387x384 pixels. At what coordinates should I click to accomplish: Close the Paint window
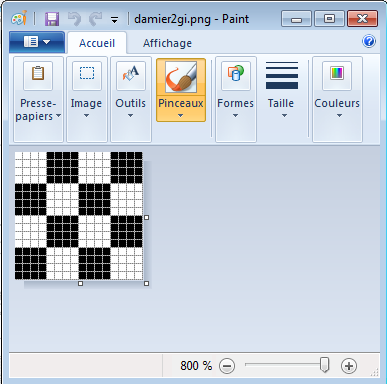coord(362,19)
